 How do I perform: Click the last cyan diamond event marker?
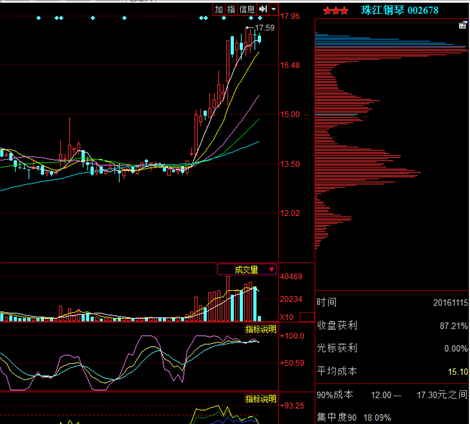click(260, 18)
